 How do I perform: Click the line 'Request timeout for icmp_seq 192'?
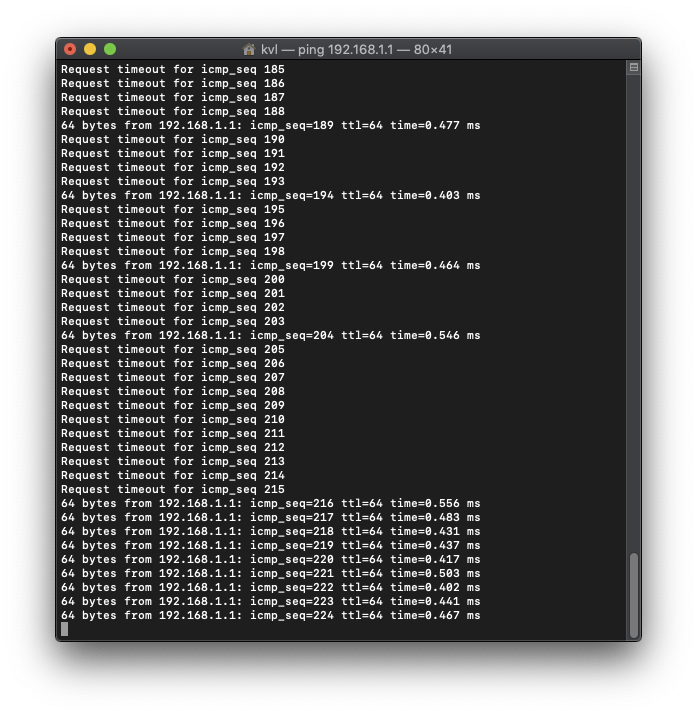point(173,167)
